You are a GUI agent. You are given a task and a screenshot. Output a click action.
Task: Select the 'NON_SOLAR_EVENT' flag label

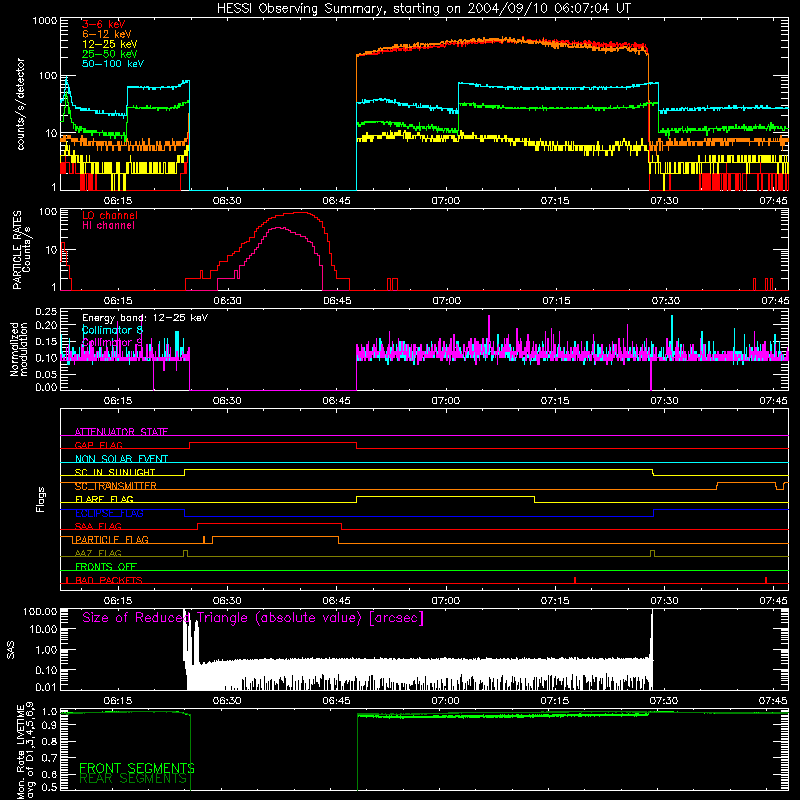coord(121,459)
